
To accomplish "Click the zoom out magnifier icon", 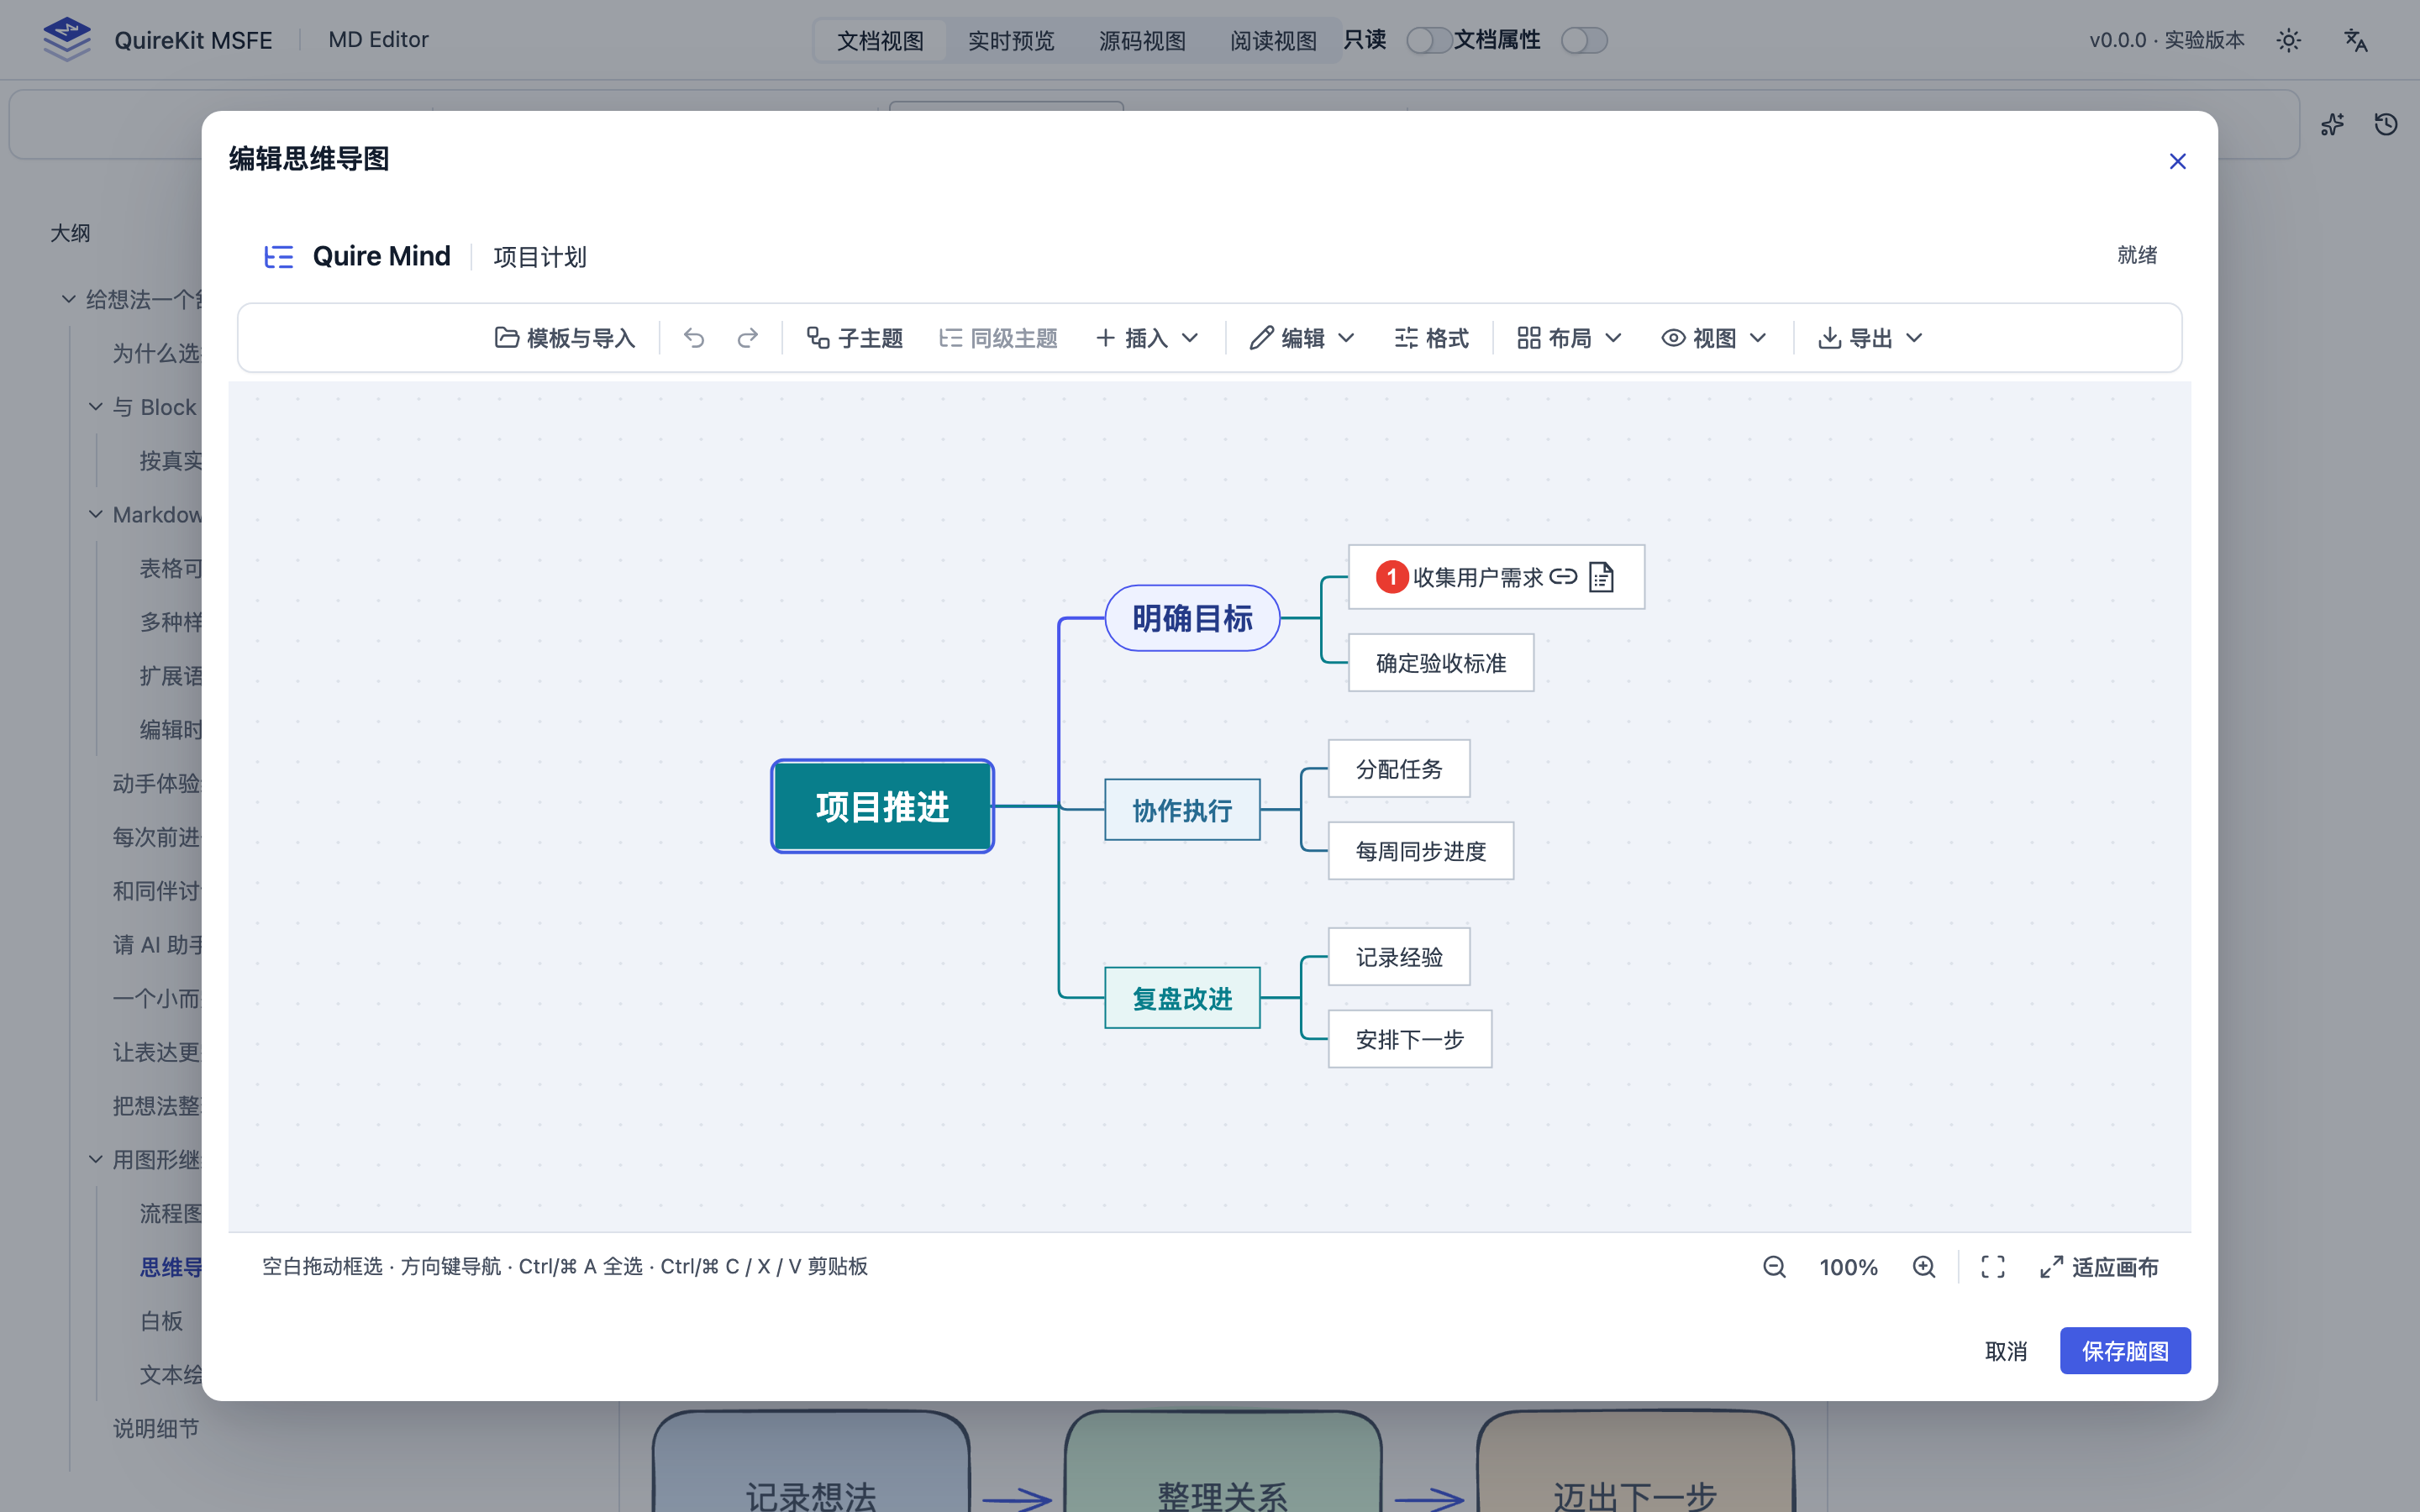I will tap(1774, 1267).
